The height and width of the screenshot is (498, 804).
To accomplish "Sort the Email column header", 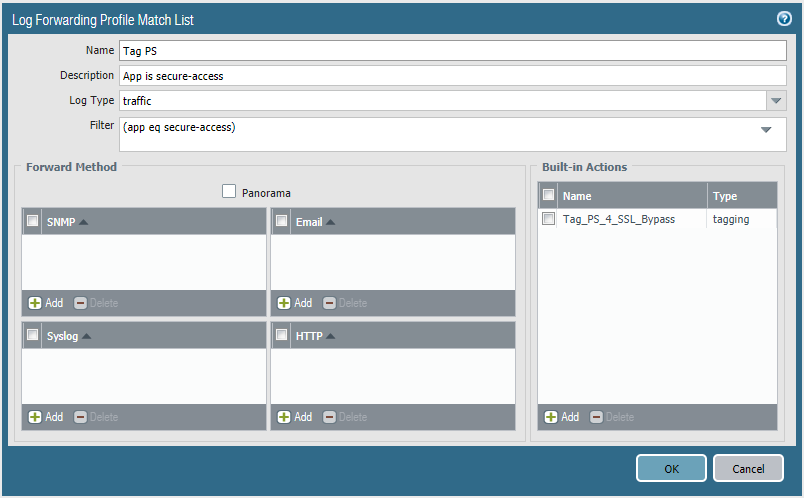I will pyautogui.click(x=309, y=222).
